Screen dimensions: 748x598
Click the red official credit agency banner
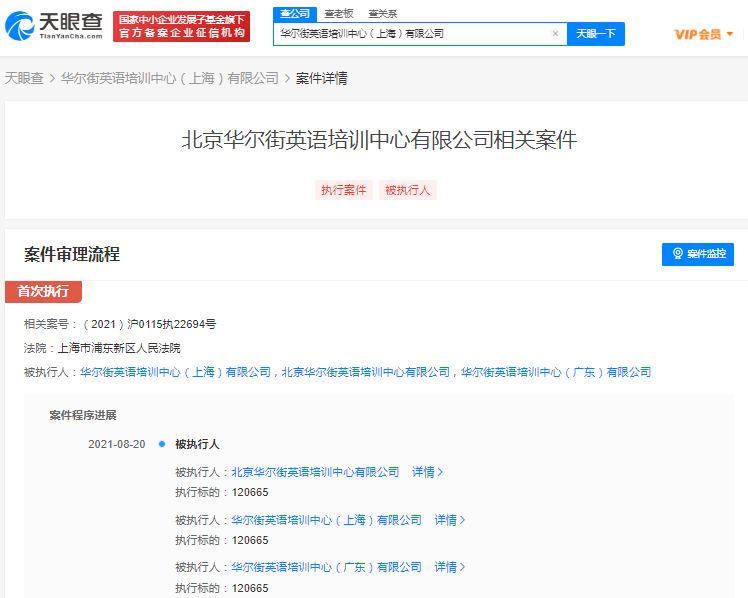coord(181,26)
